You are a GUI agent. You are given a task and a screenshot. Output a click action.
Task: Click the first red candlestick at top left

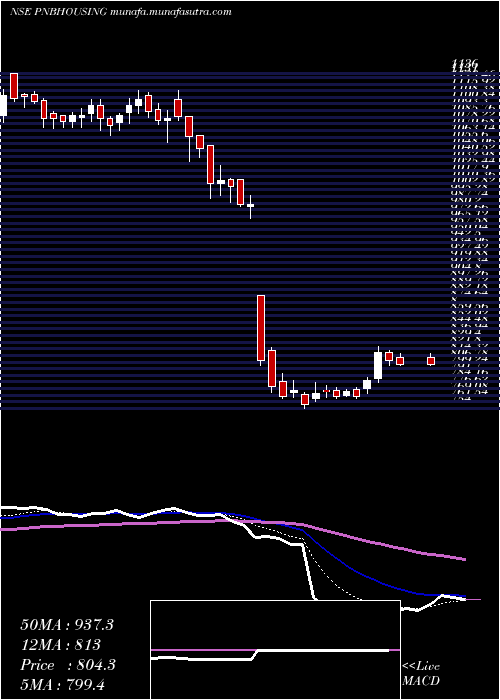pyautogui.click(x=14, y=86)
